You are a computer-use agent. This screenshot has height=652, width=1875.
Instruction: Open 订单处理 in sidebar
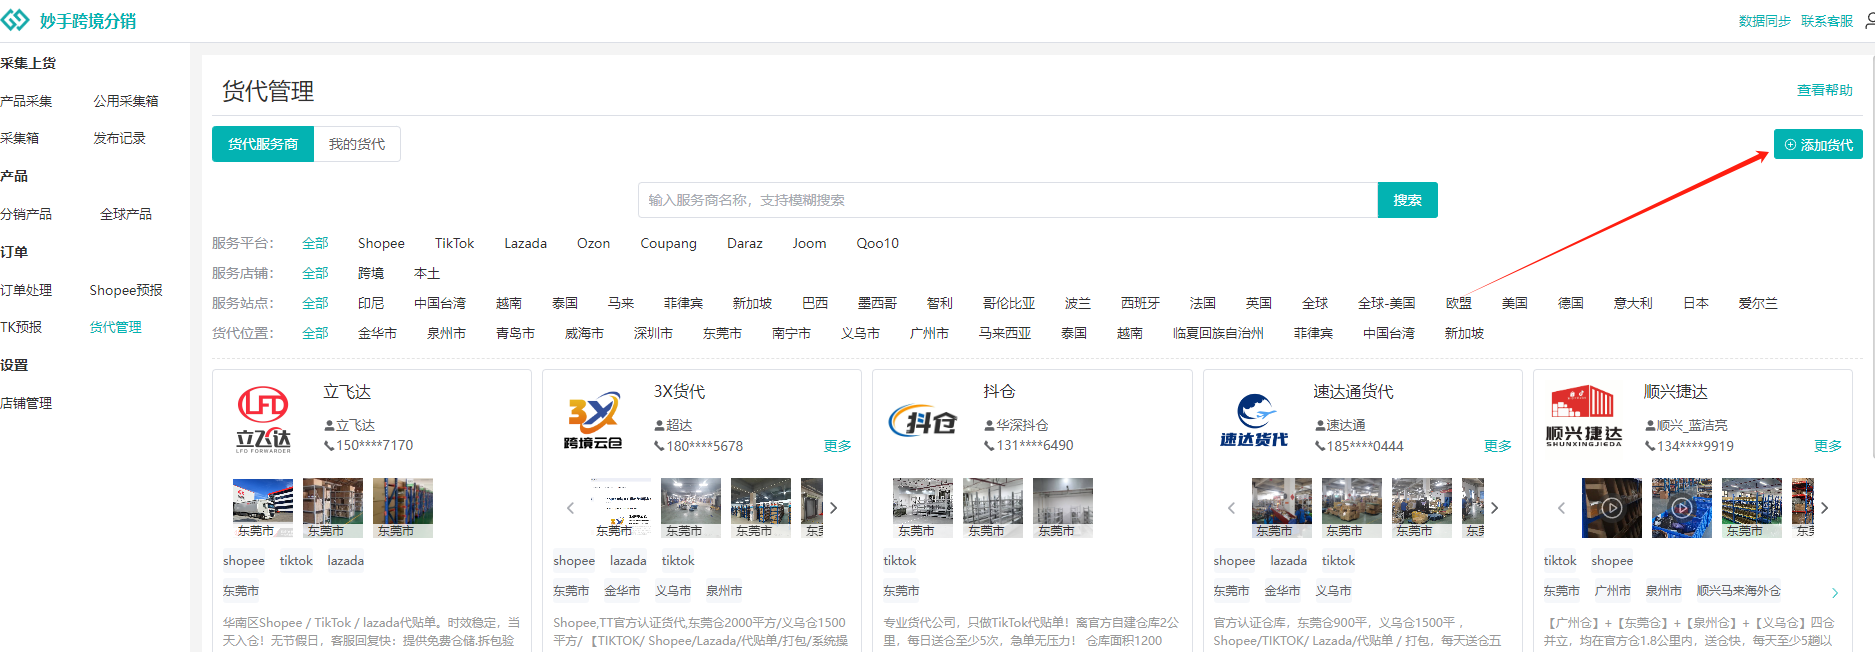point(26,290)
